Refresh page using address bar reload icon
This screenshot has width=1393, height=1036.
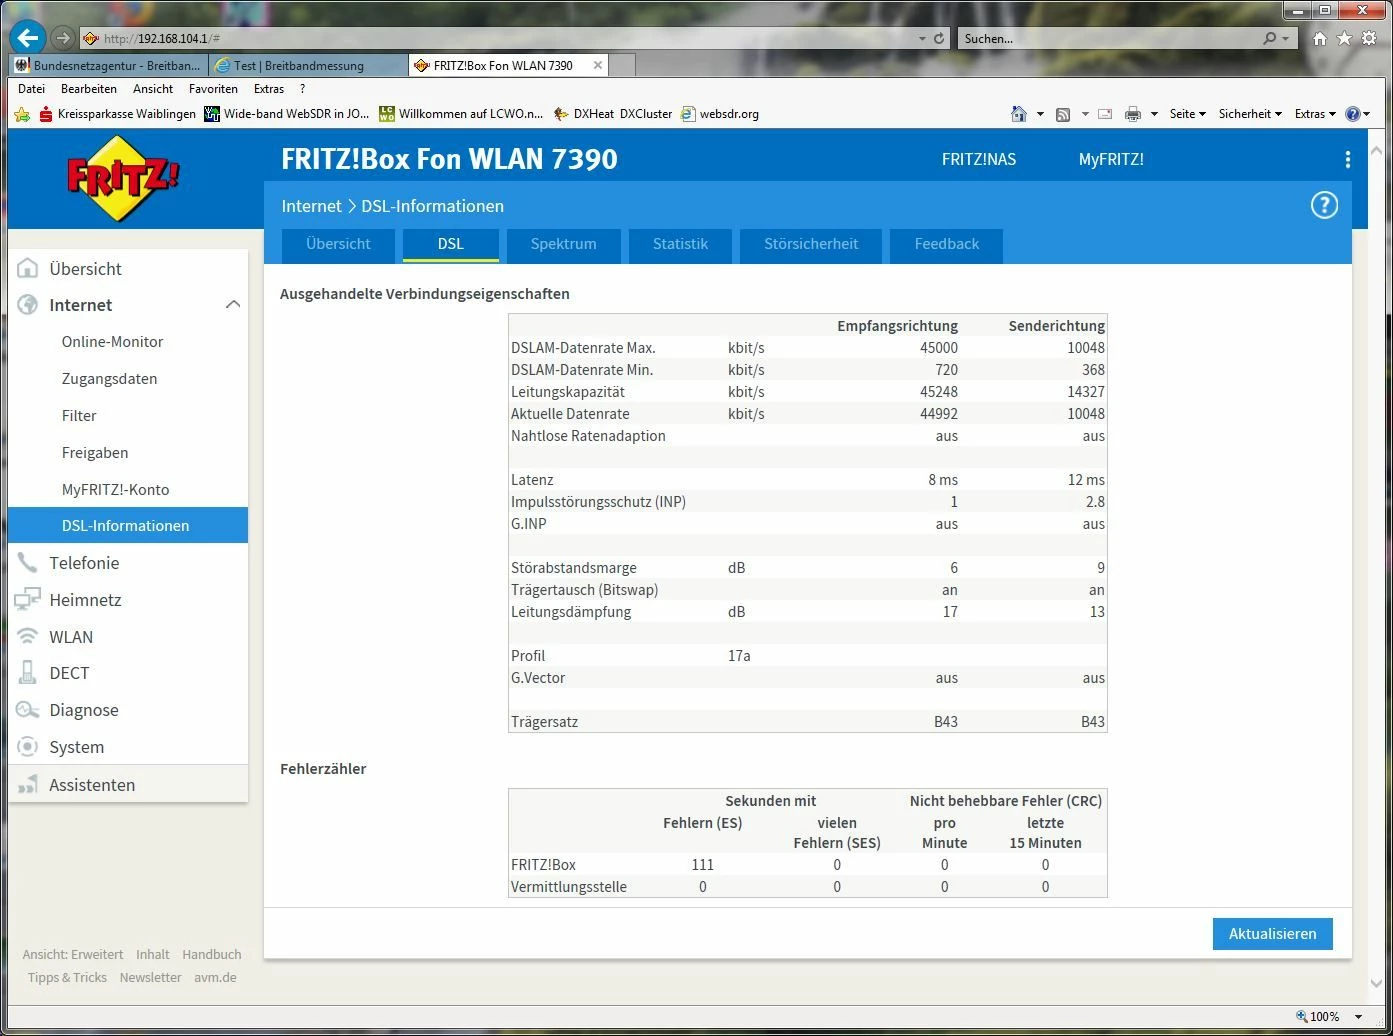coord(939,39)
